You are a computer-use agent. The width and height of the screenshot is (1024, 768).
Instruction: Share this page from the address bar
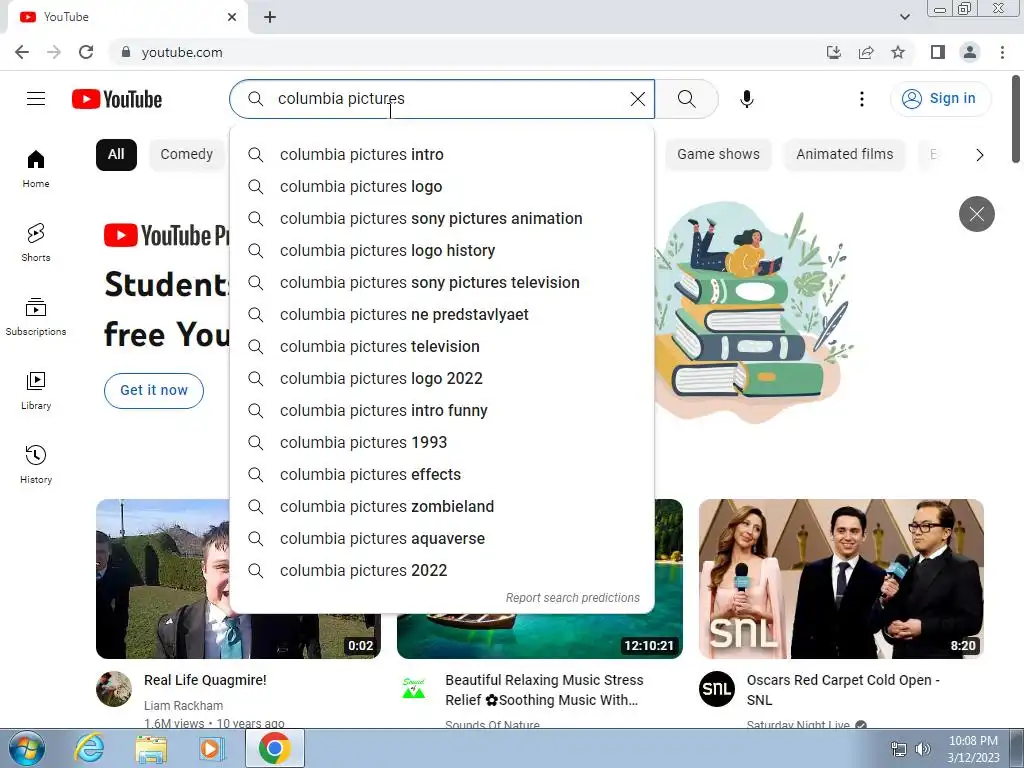[x=866, y=52]
